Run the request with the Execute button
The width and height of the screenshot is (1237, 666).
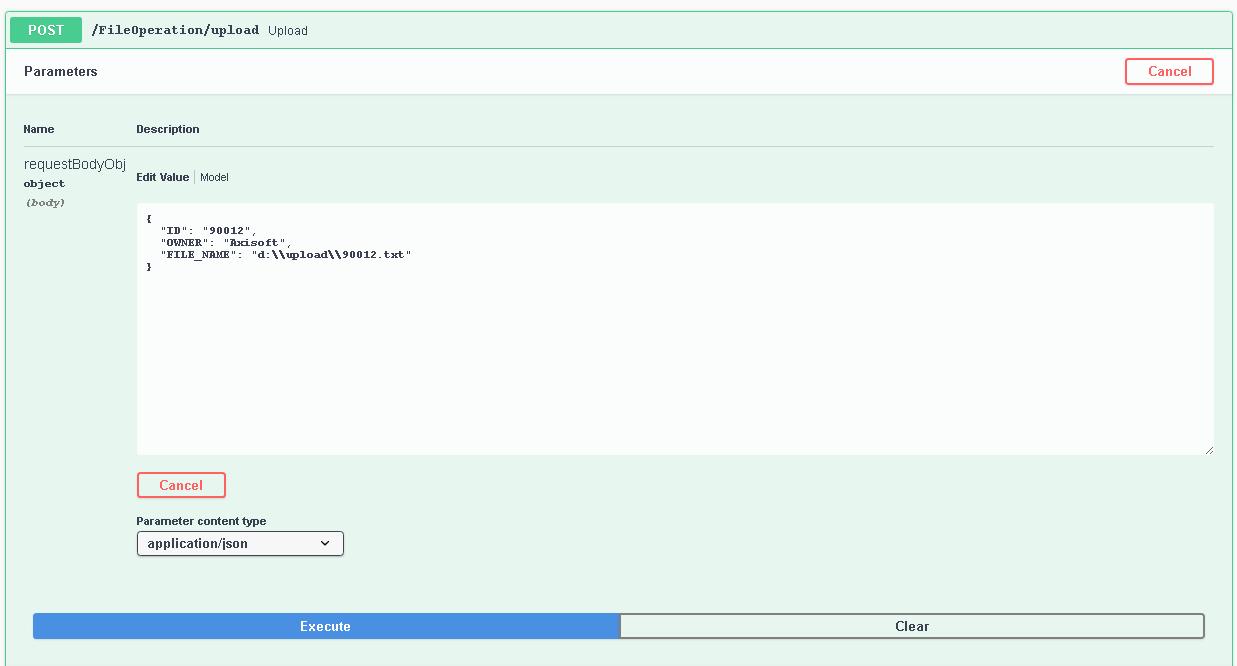[326, 626]
